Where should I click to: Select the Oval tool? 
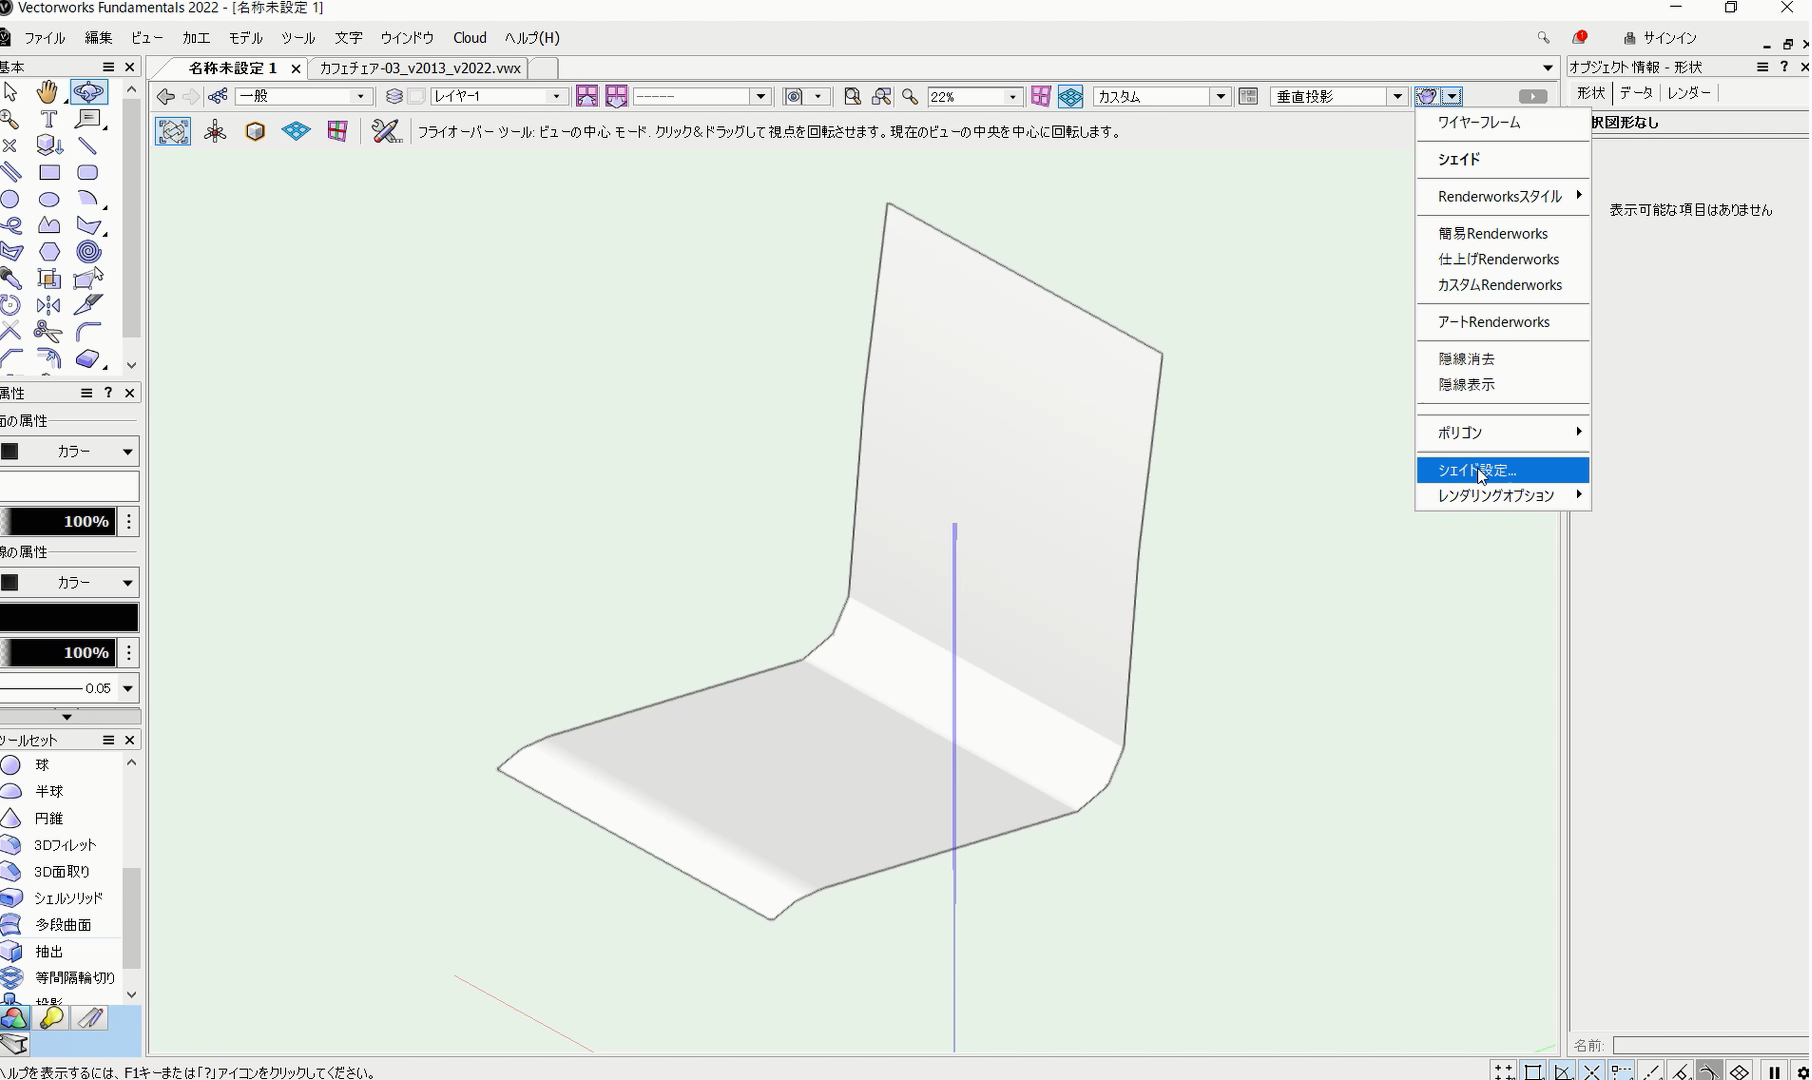(x=49, y=199)
